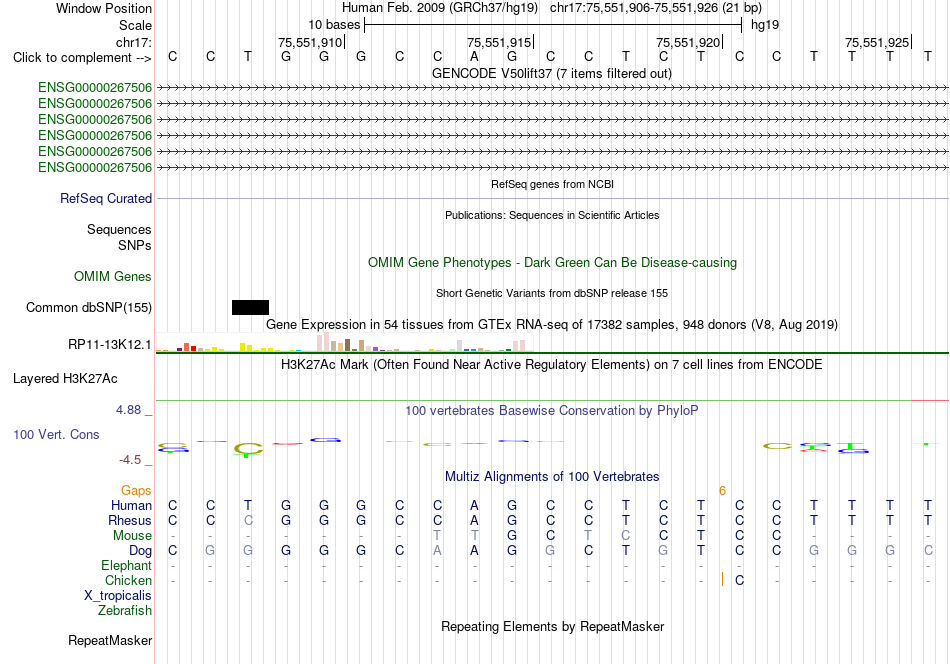Click 'Repeating Elements by RepeatMasker' title
The width and height of the screenshot is (950, 664).
552,626
